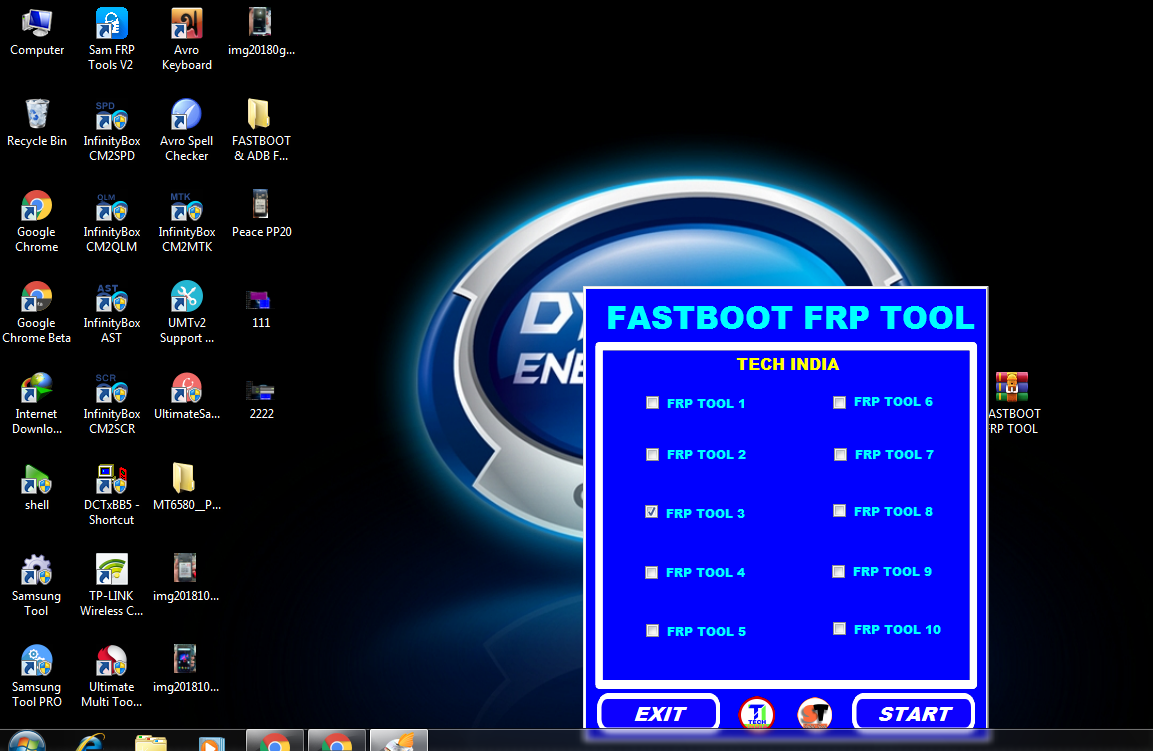Open Ultimate Multi Tool
1153x751 pixels.
click(x=111, y=661)
